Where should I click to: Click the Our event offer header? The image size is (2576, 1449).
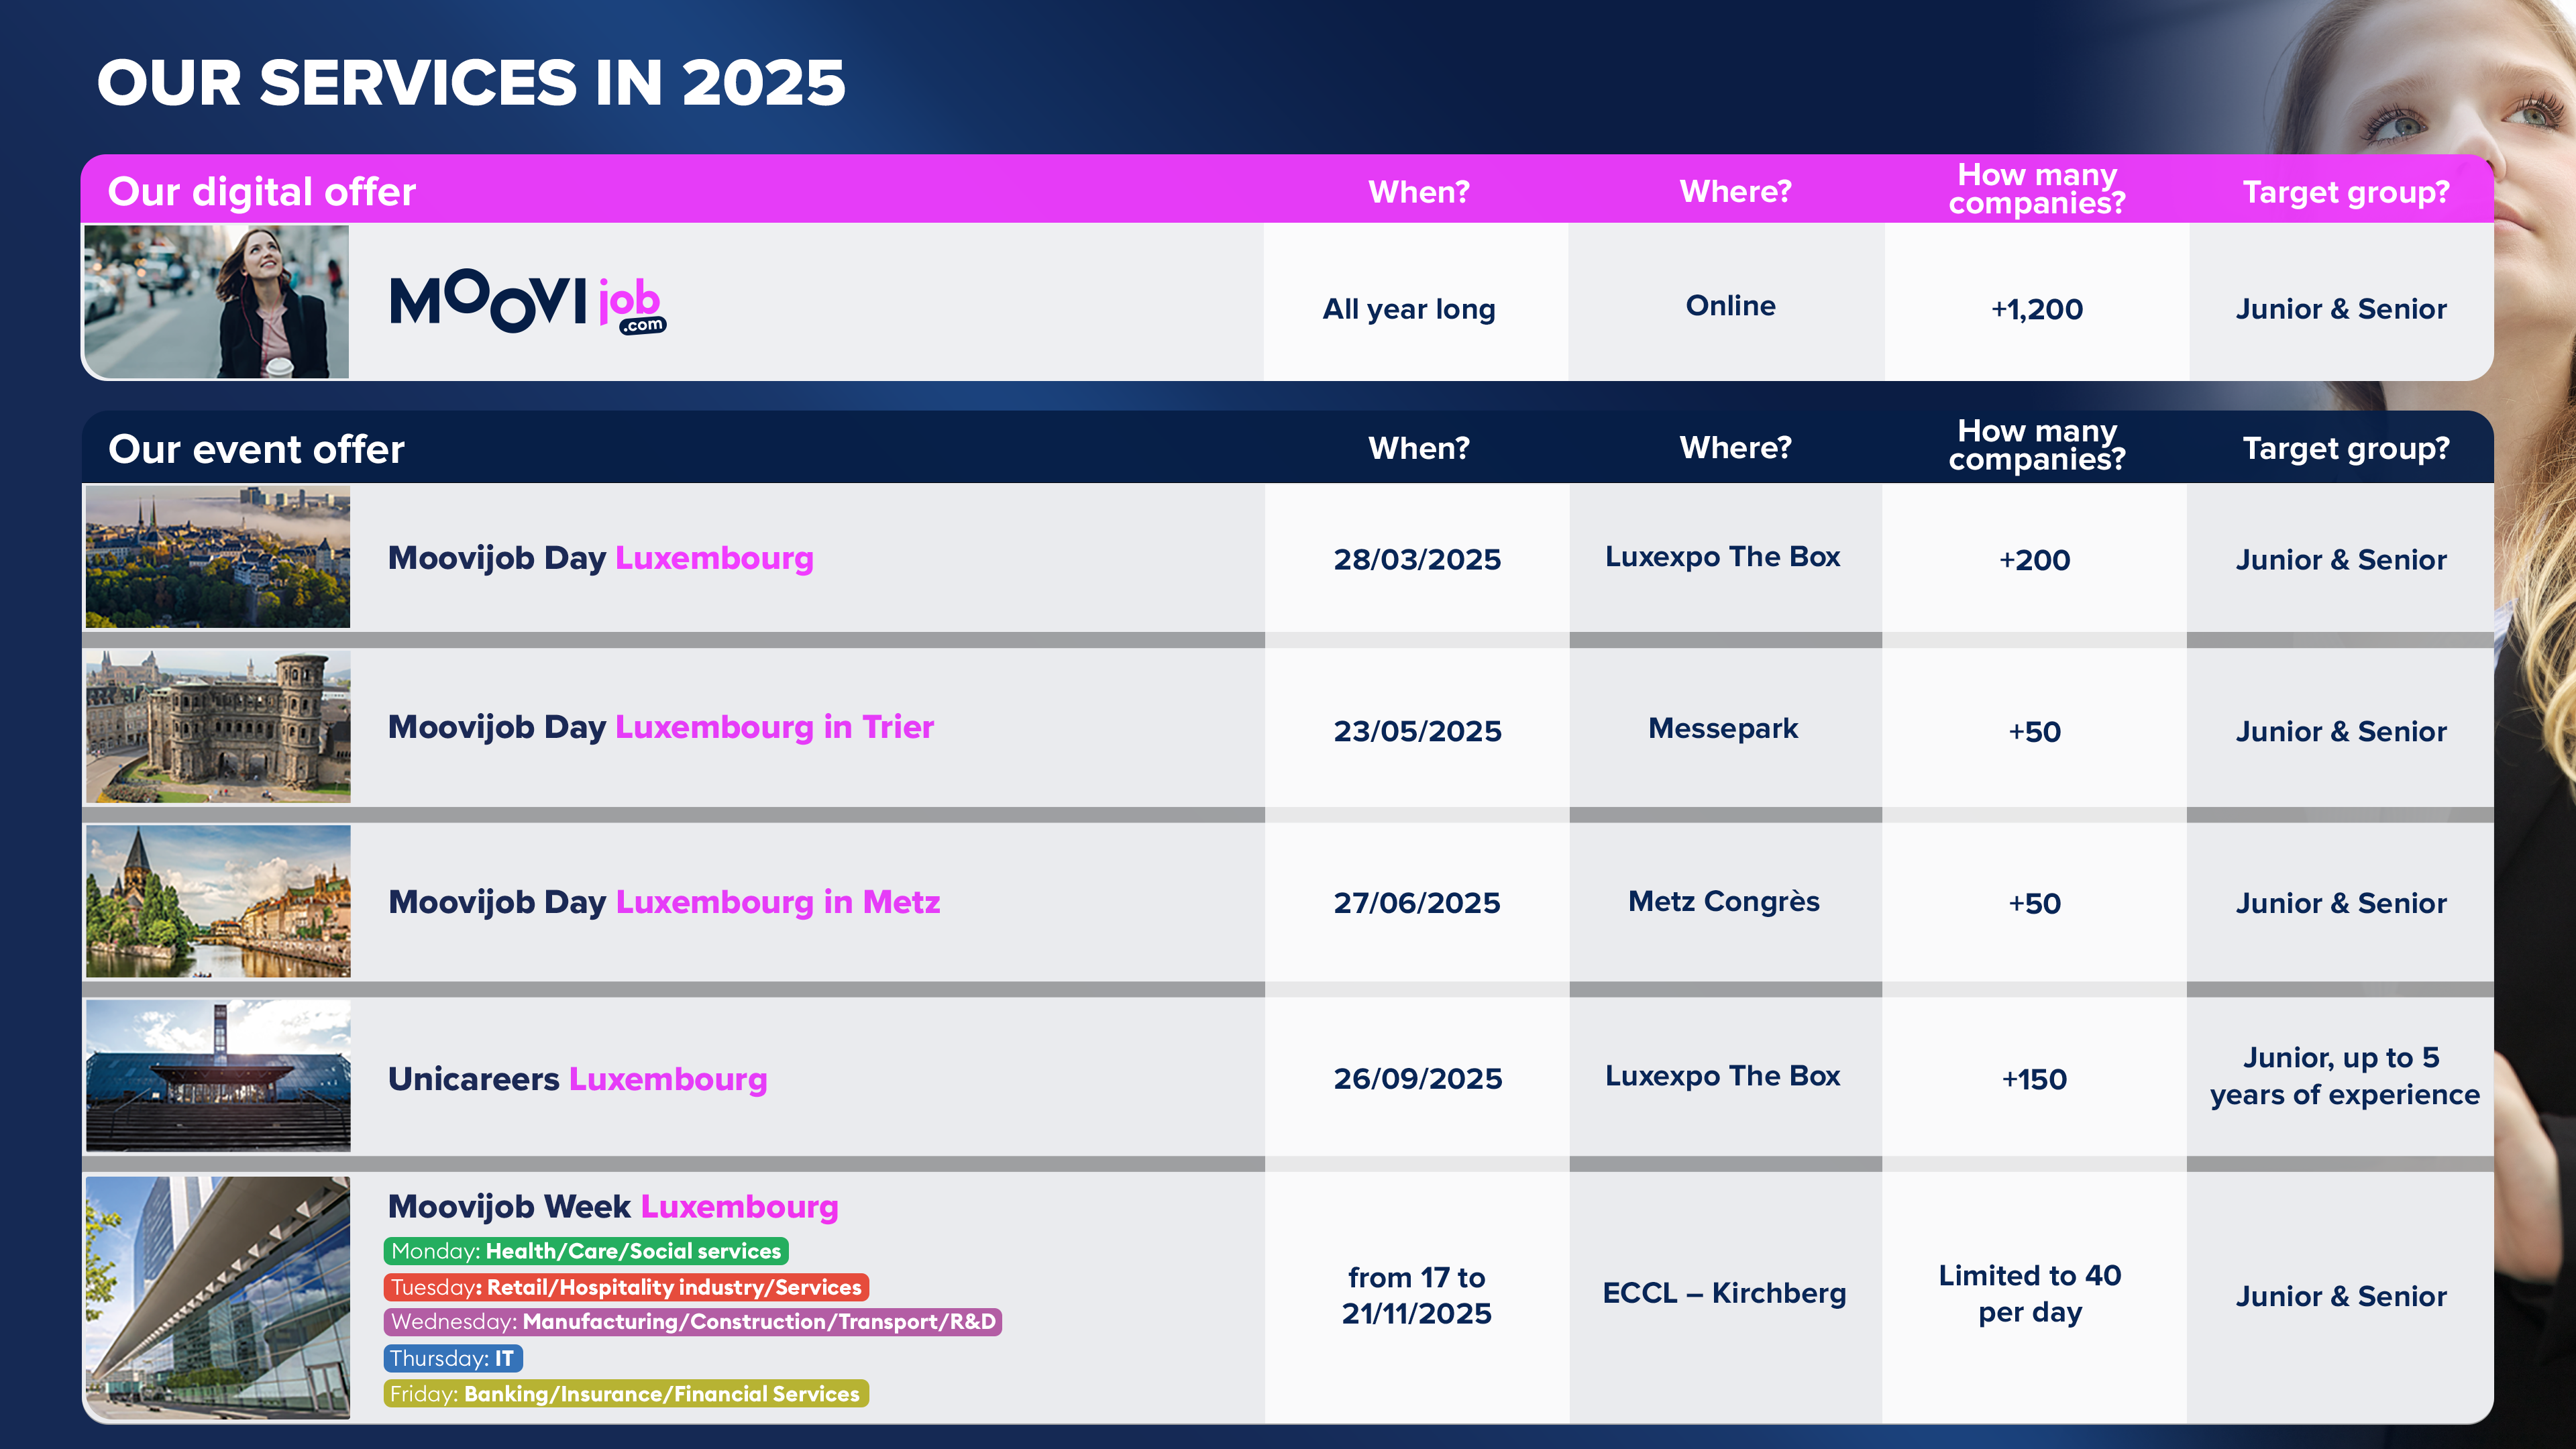point(256,449)
